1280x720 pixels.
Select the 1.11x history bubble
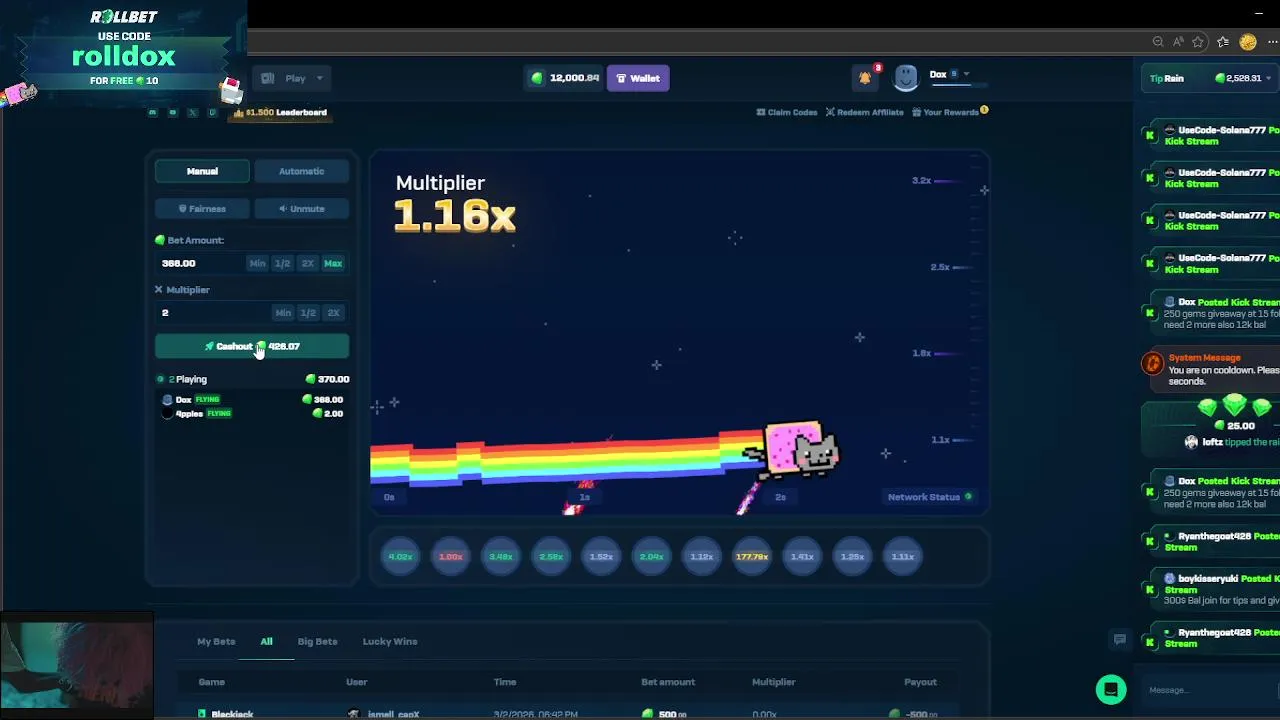click(x=902, y=556)
